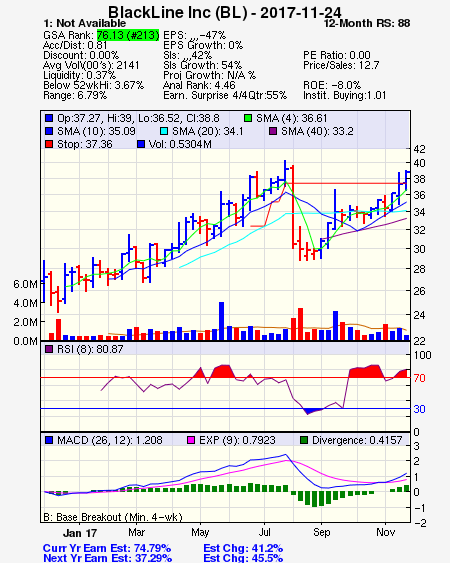The height and width of the screenshot is (563, 450).
Task: Click the Op:37.27 price legend blue square
Action: pyautogui.click(x=49, y=118)
